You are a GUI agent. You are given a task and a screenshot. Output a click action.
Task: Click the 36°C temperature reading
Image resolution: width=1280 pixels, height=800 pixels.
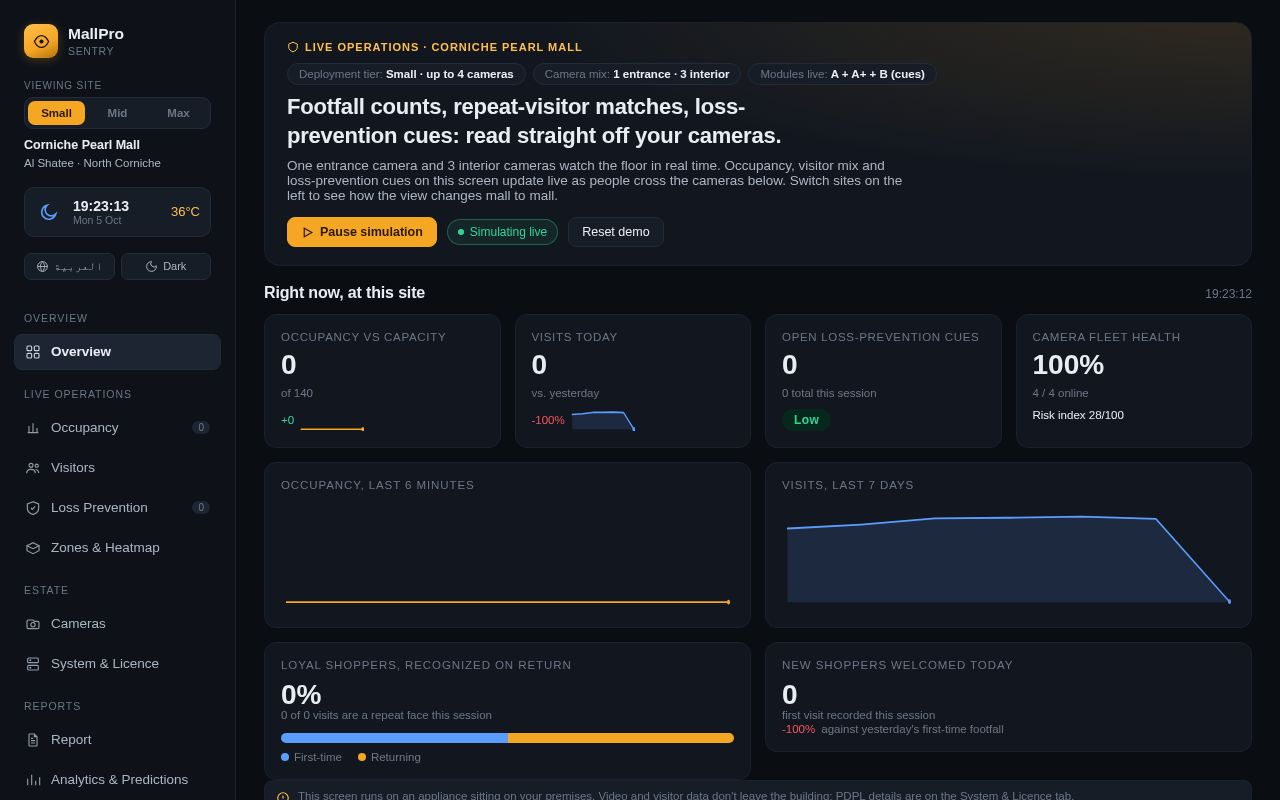tap(185, 212)
